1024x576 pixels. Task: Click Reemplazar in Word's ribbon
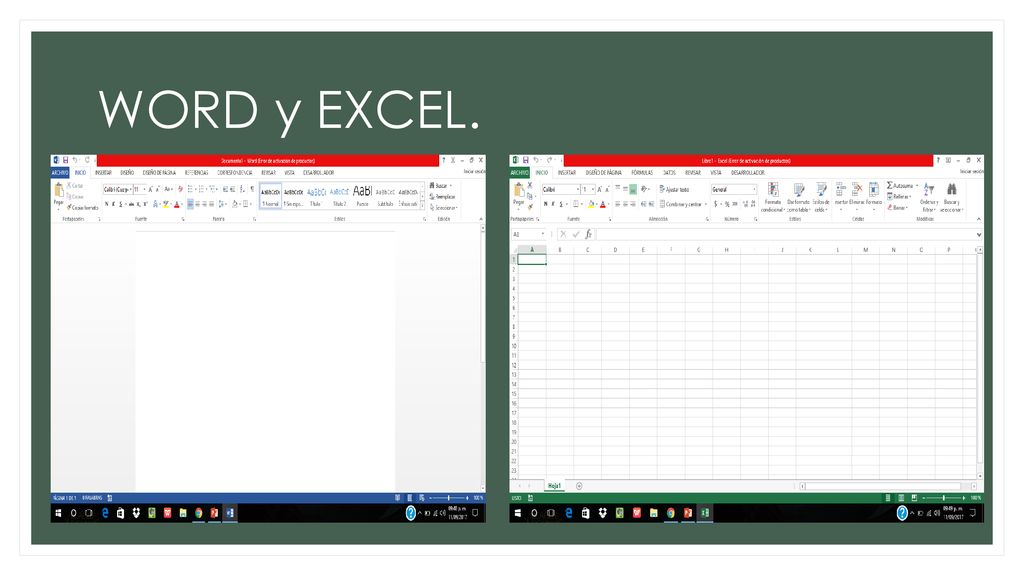point(443,197)
